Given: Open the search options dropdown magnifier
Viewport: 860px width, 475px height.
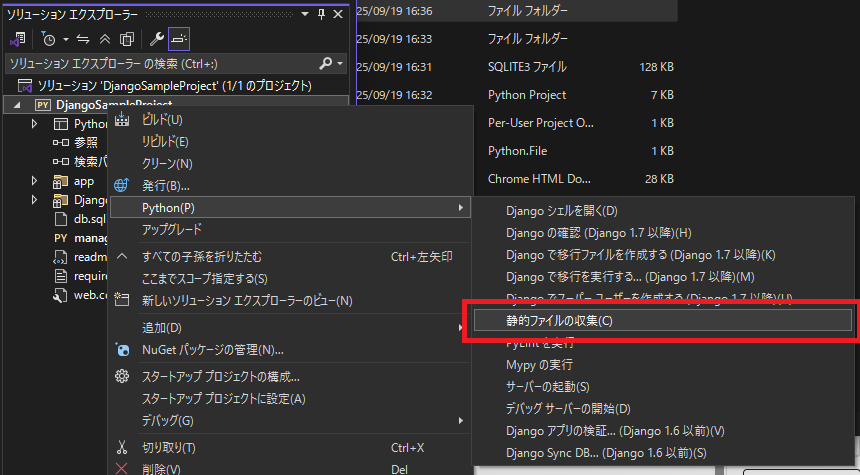Looking at the screenshot, I should click(x=328, y=63).
